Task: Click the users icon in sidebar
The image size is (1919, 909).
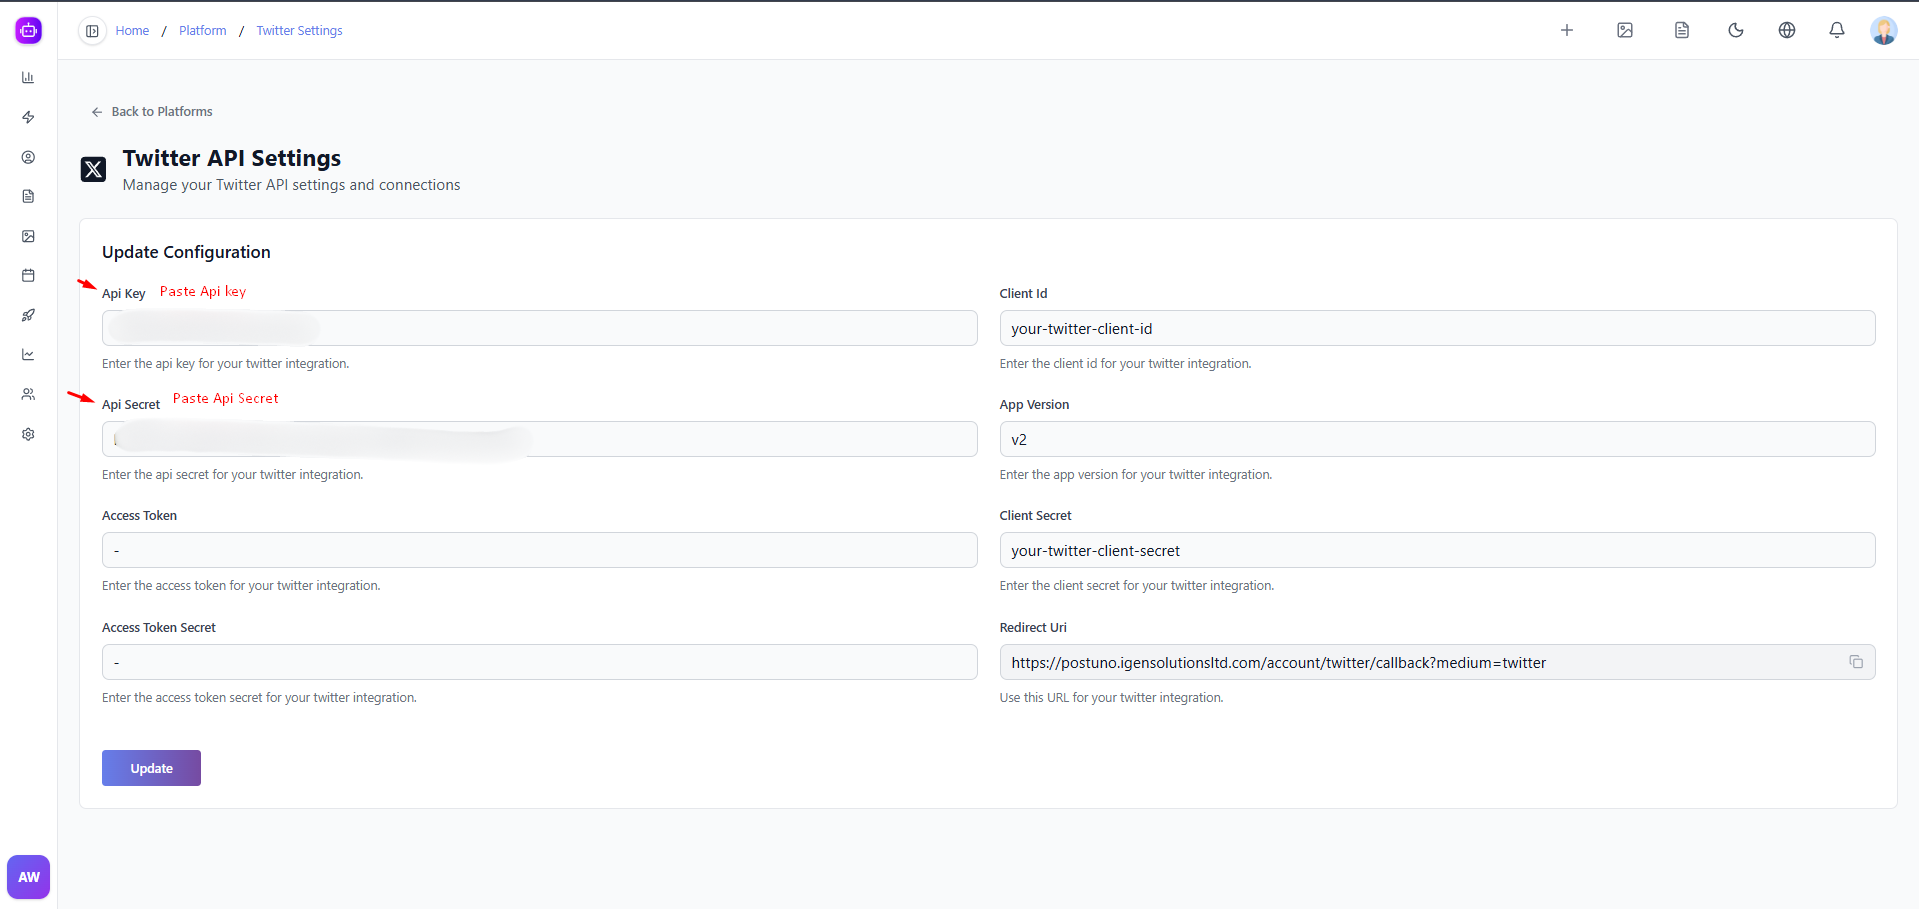Action: click(28, 394)
